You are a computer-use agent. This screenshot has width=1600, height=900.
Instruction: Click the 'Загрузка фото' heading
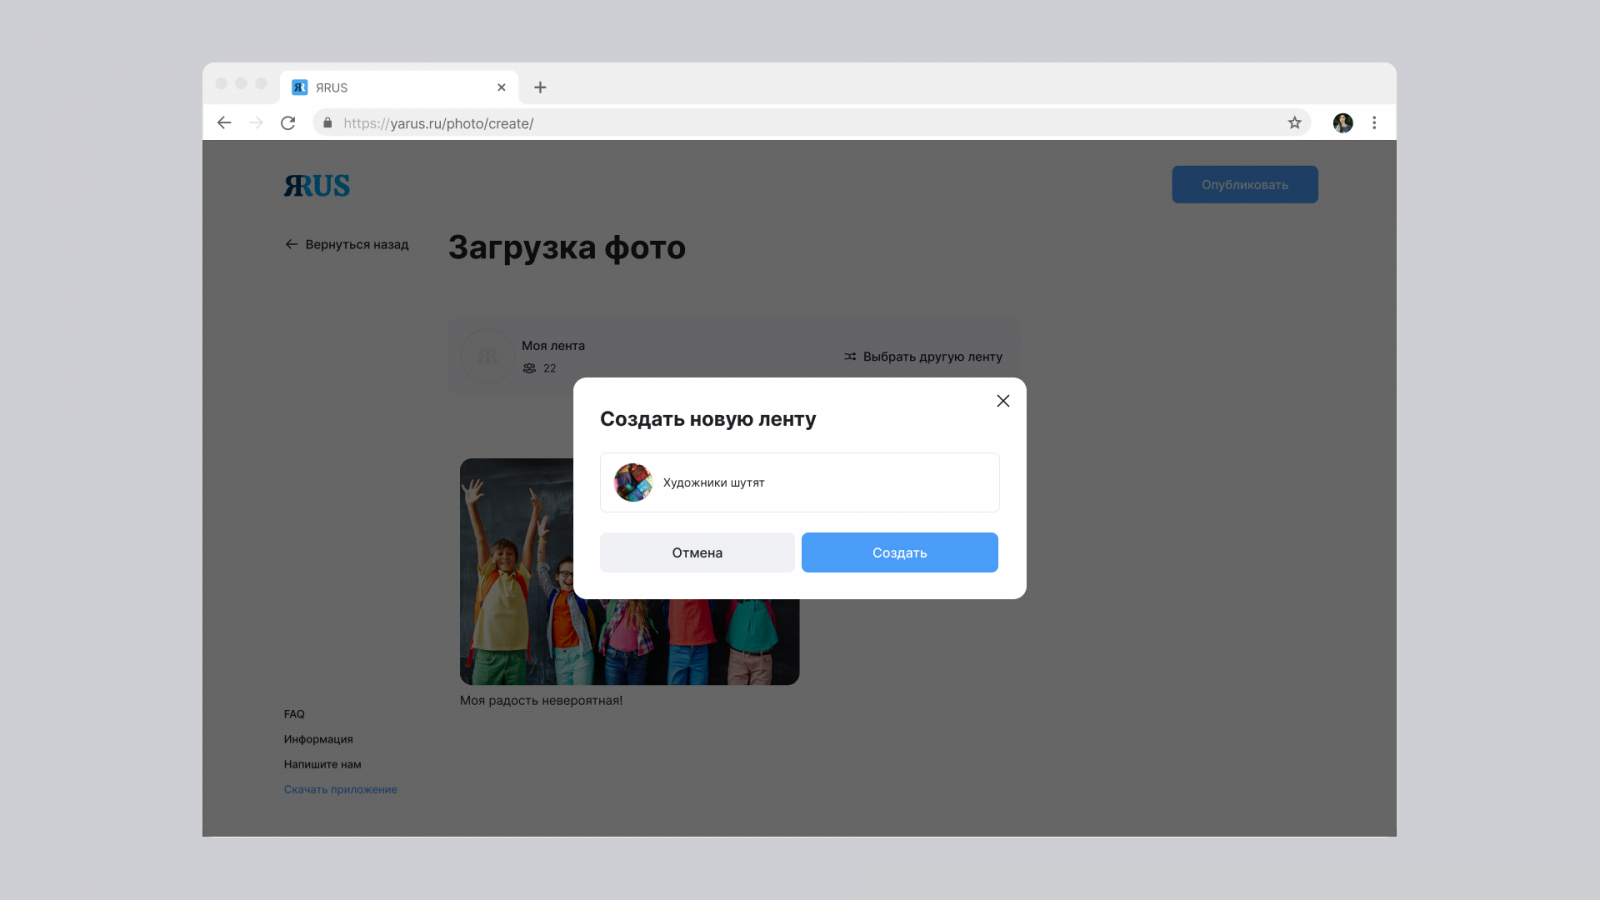tap(567, 248)
